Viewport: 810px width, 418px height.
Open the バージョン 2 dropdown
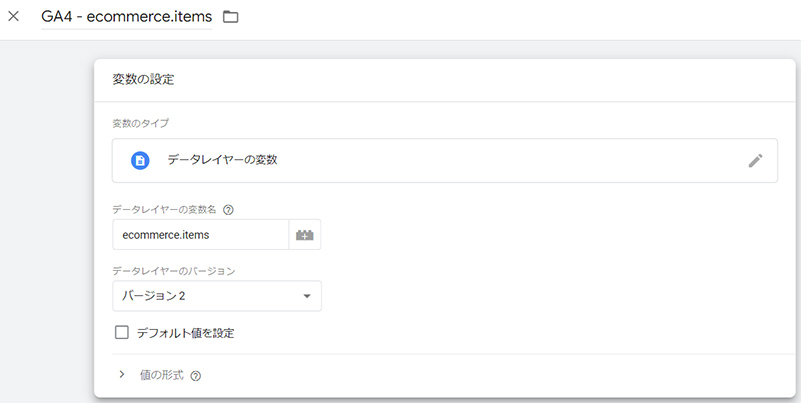(x=217, y=296)
